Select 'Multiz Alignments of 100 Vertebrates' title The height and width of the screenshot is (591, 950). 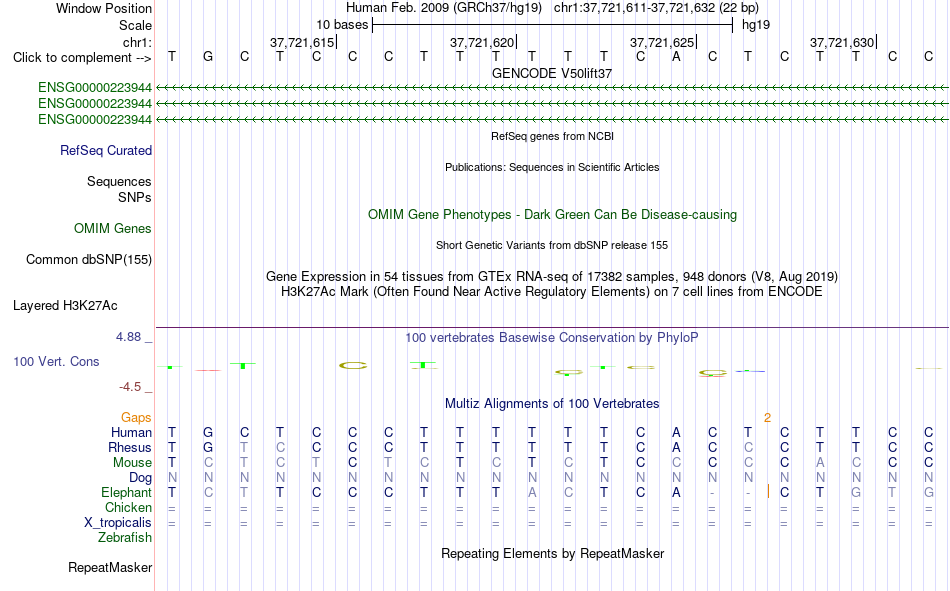click(x=552, y=404)
